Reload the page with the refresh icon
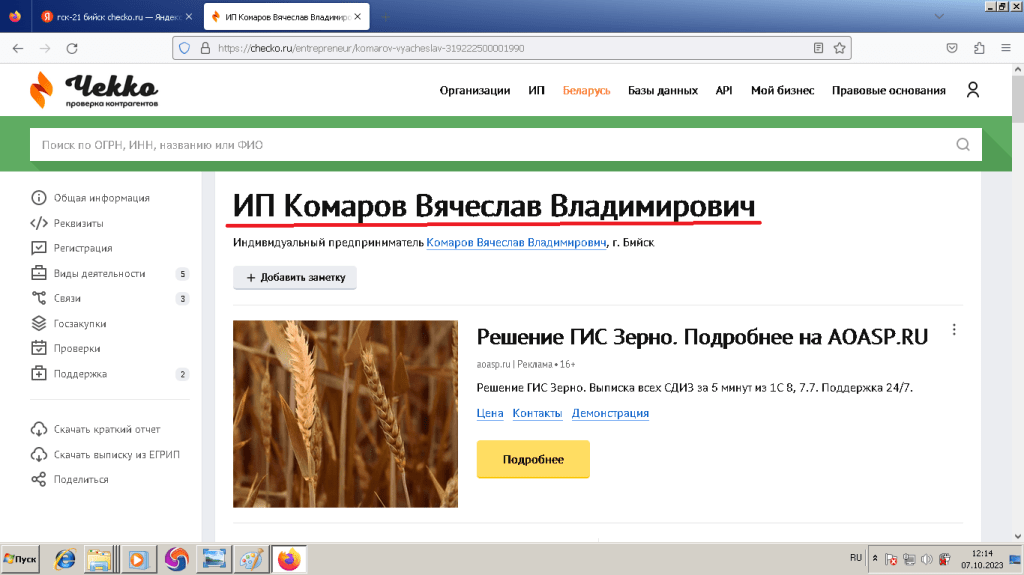The width and height of the screenshot is (1024, 575). [70, 48]
